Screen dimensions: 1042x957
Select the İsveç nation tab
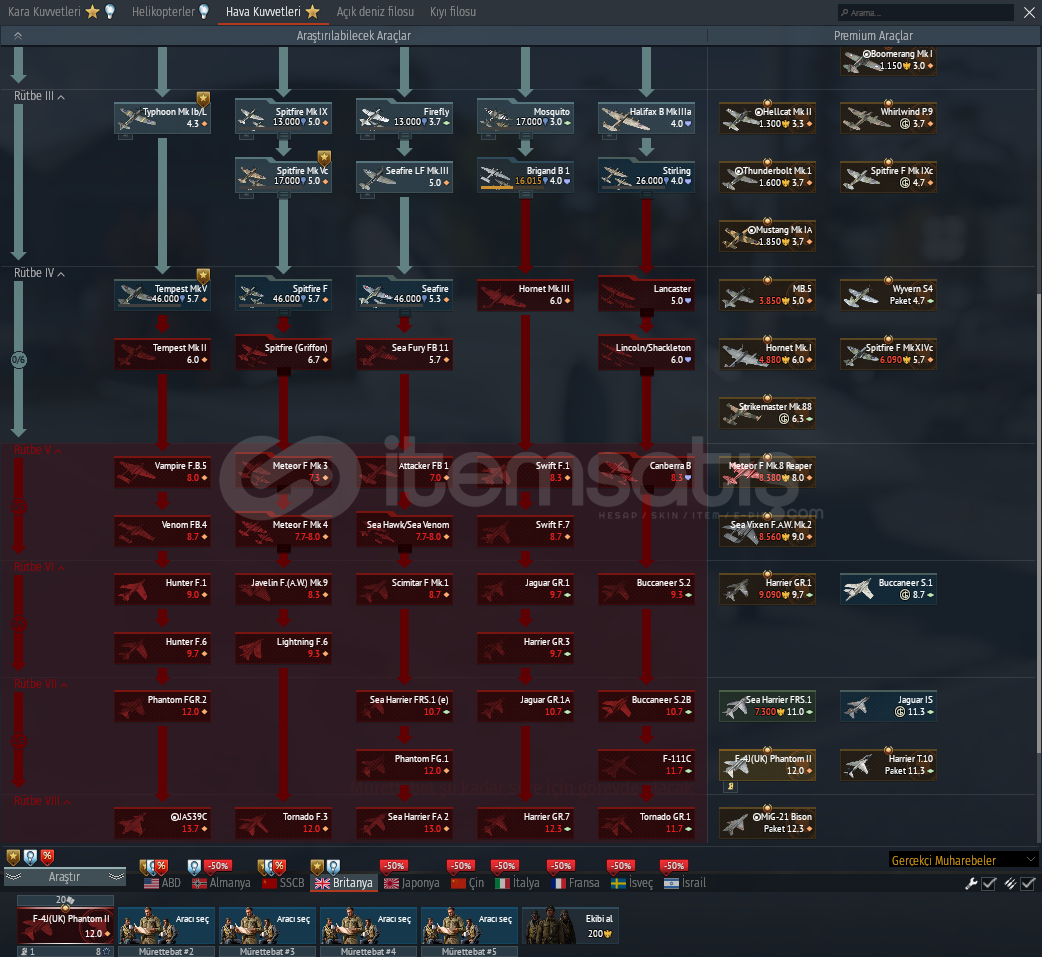point(632,883)
